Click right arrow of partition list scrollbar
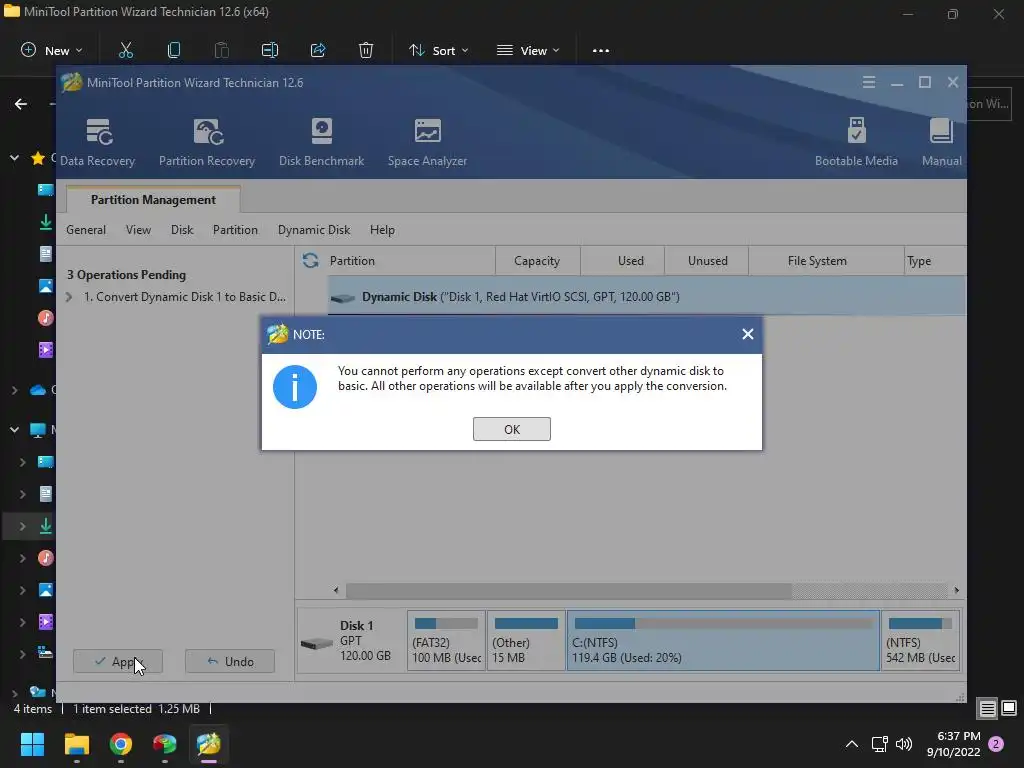 pyautogui.click(x=956, y=590)
